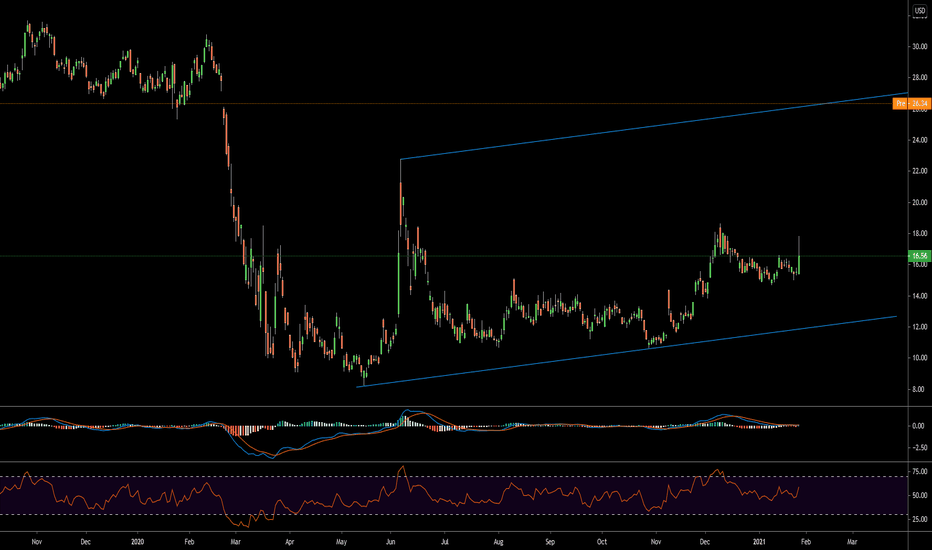Click the 30.00 price axis label
The width and height of the screenshot is (932, 550).
click(x=920, y=46)
